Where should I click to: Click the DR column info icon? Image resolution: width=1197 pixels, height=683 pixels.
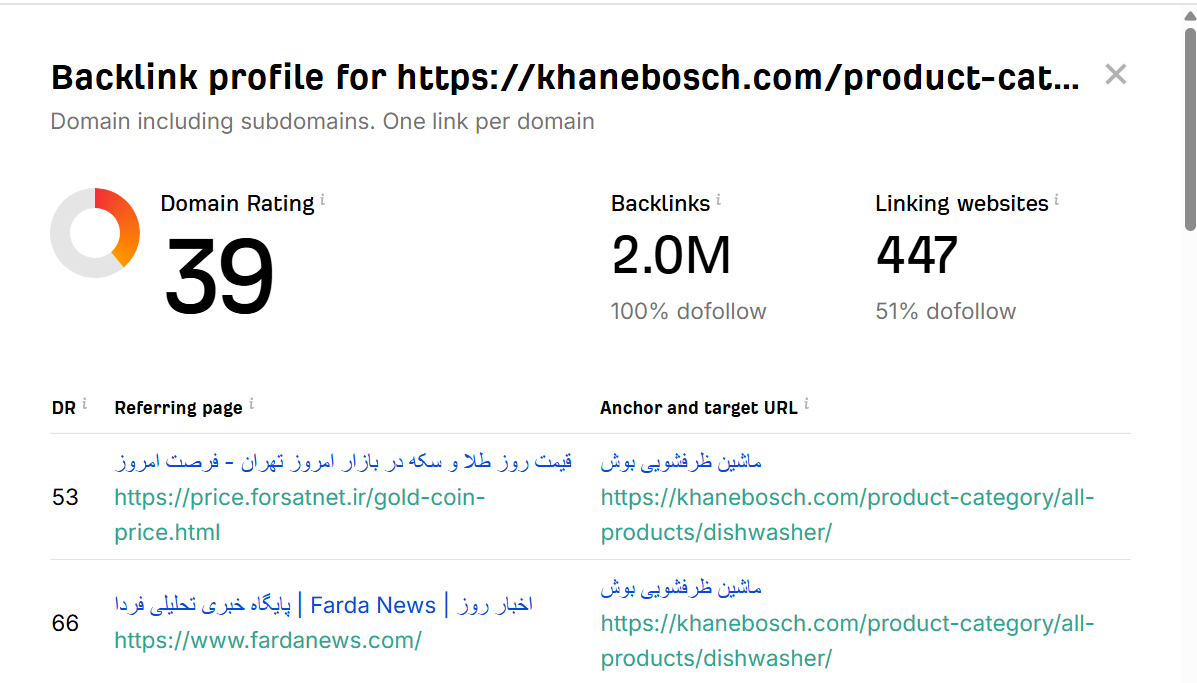[85, 404]
